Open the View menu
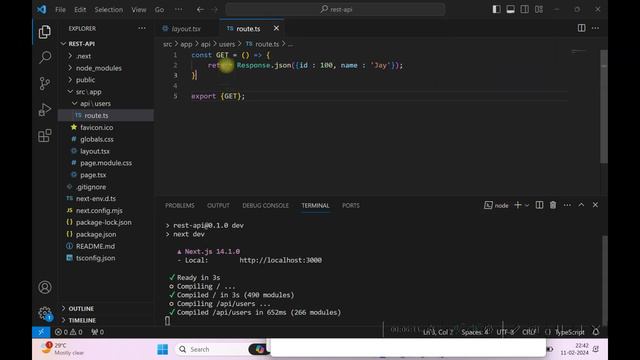Viewport: 640px width, 360px height. (x=139, y=9)
